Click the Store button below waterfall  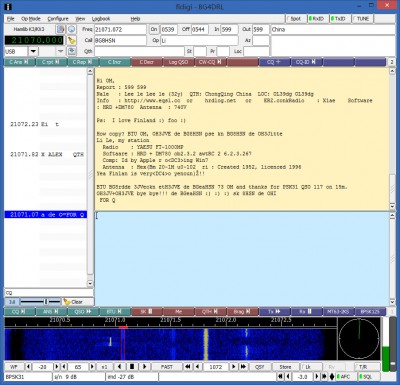tap(285, 367)
